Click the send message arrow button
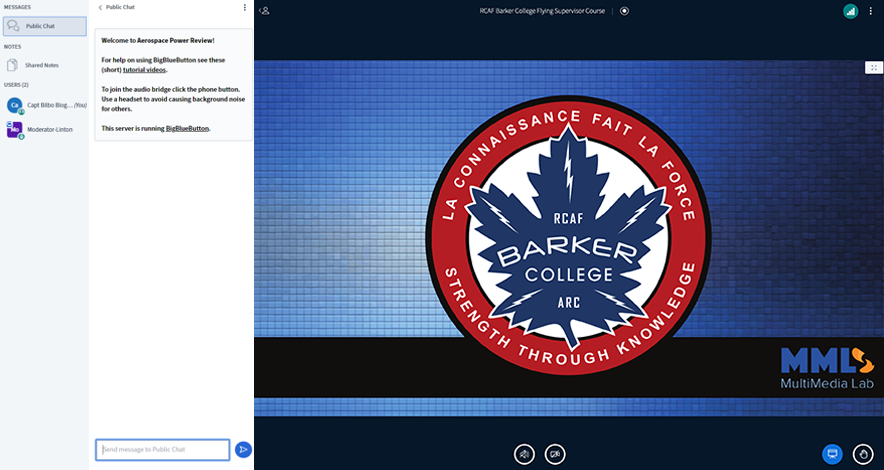Image resolution: width=884 pixels, height=470 pixels. (243, 450)
